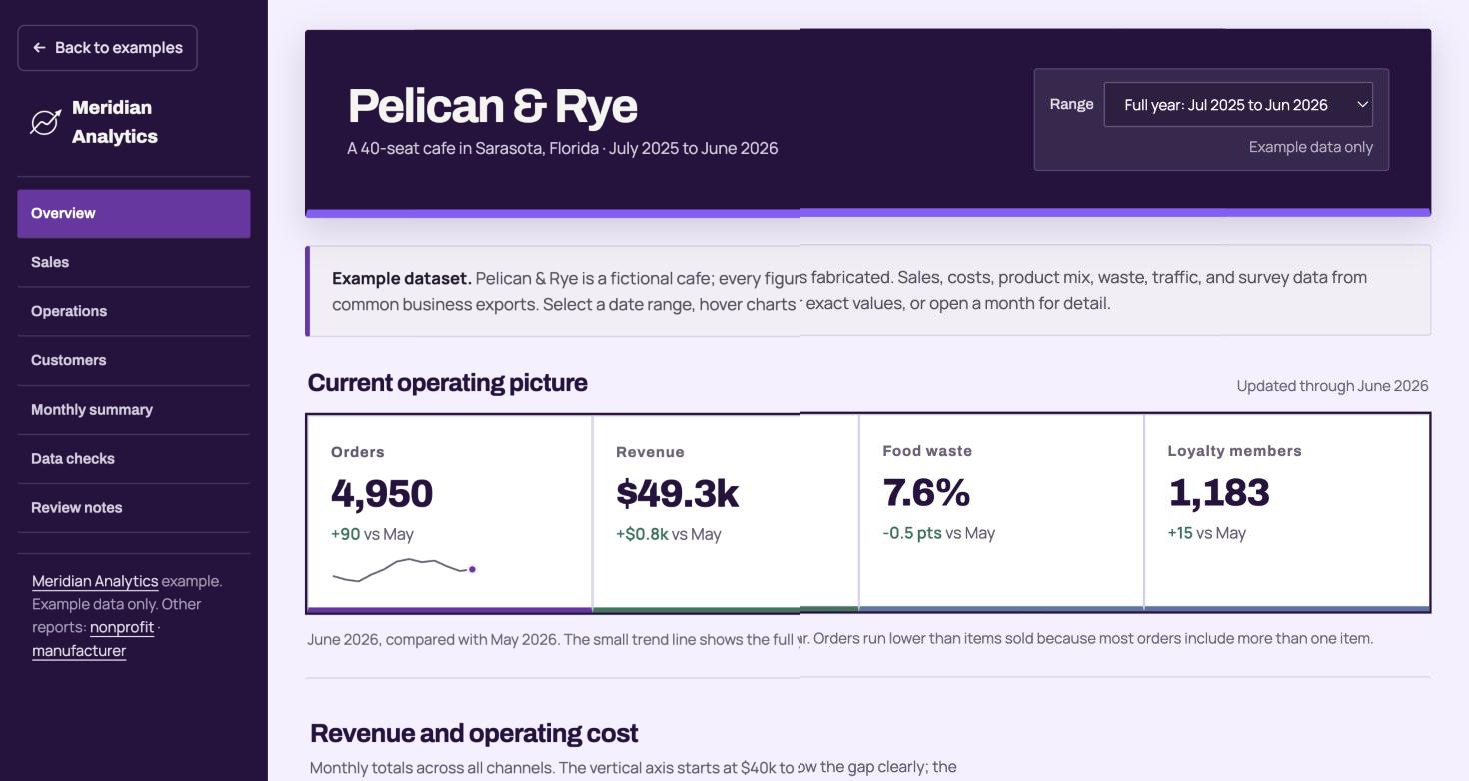This screenshot has height=781, width=1469.
Task: Click the Revenue and operating cost heading
Action: tap(474, 734)
